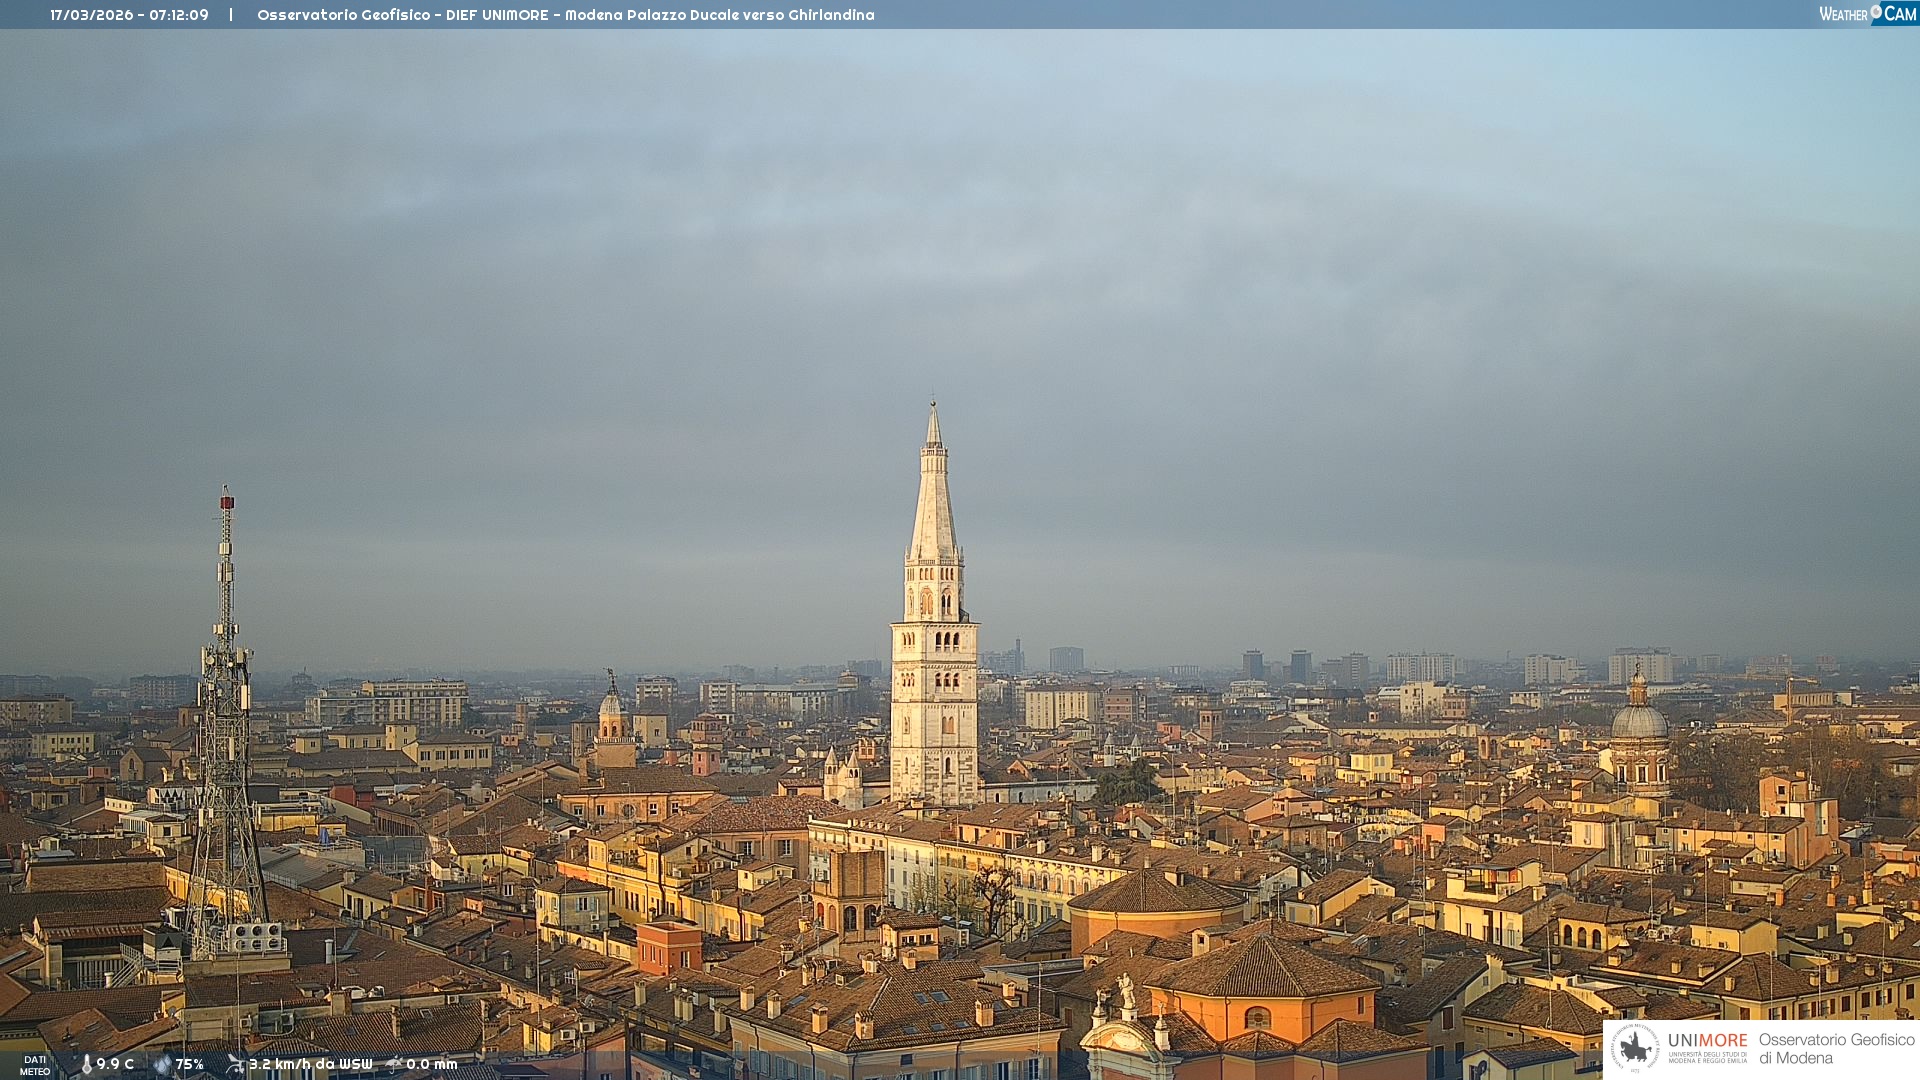The image size is (1920, 1080).
Task: Click the 0.0 mm rainfall reading
Action: (431, 1064)
